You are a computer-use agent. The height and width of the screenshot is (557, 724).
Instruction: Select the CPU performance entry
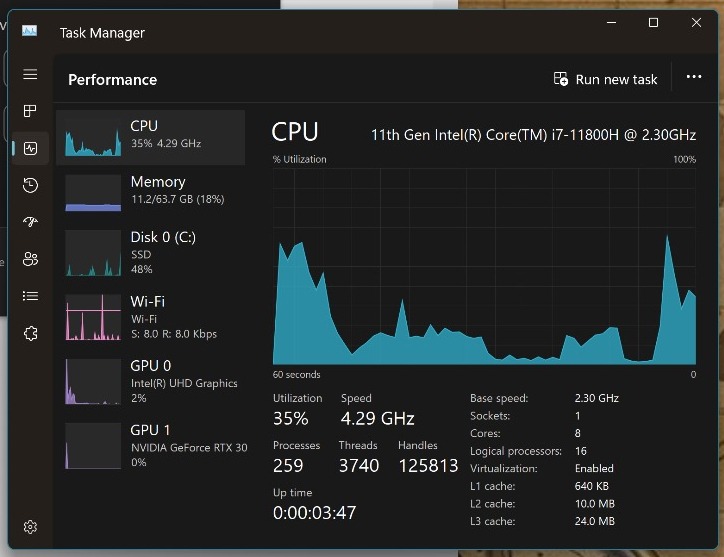click(x=151, y=137)
